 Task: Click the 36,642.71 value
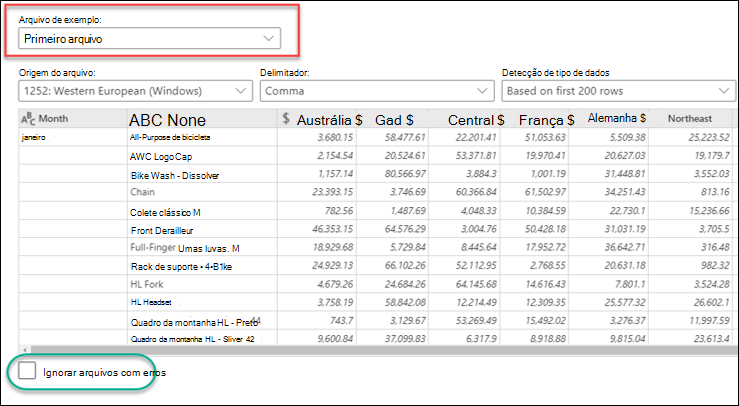pos(625,247)
